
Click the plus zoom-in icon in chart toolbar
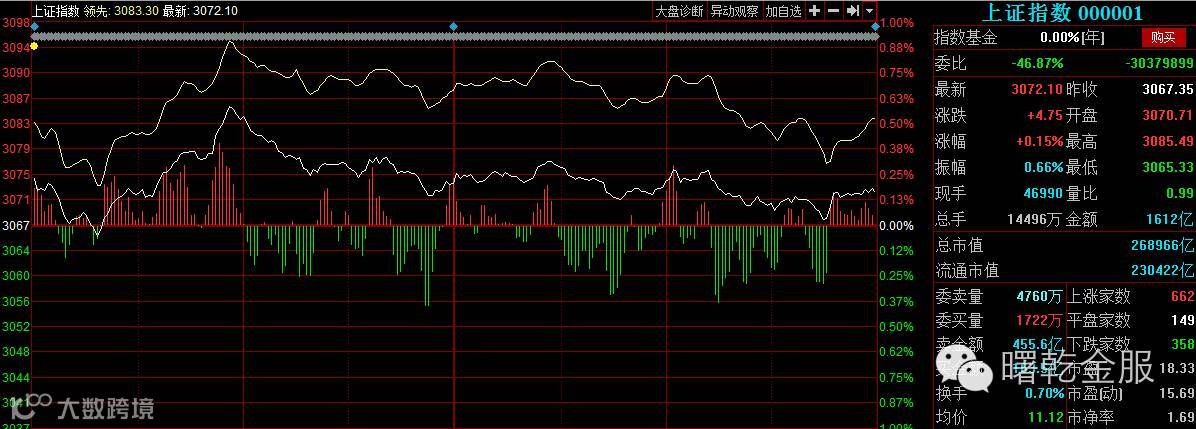[x=815, y=11]
